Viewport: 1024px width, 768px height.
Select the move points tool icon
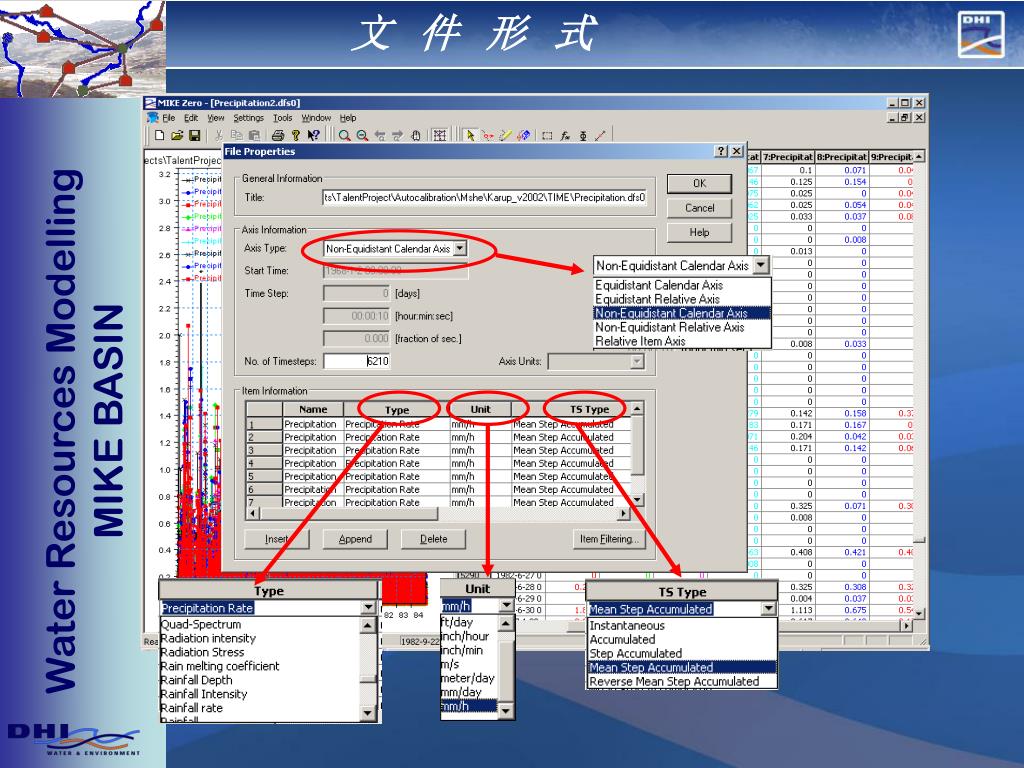click(487, 135)
